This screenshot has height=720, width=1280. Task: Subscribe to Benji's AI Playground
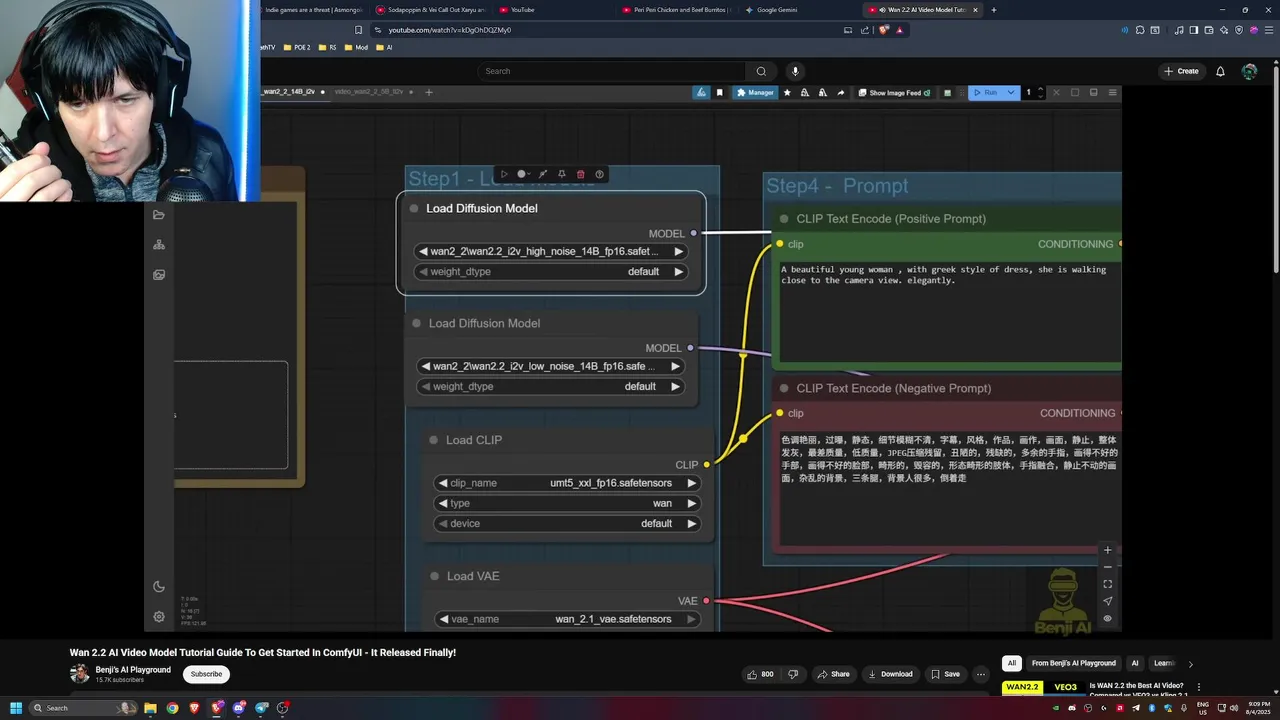pyautogui.click(x=206, y=674)
